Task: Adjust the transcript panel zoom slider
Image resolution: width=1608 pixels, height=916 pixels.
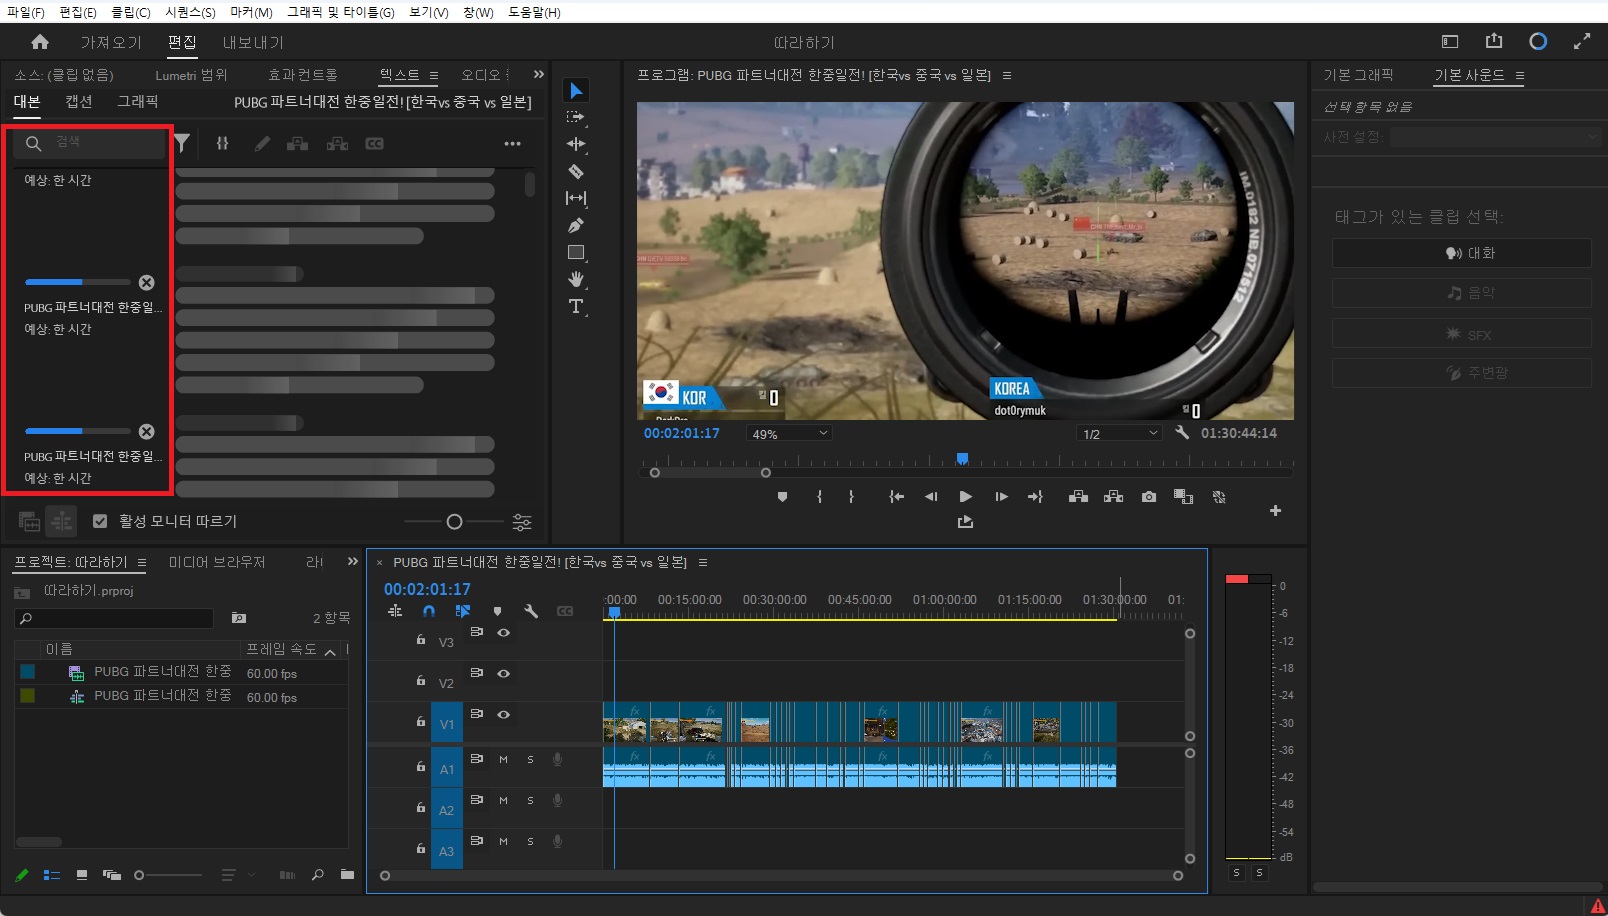Action: pos(454,521)
